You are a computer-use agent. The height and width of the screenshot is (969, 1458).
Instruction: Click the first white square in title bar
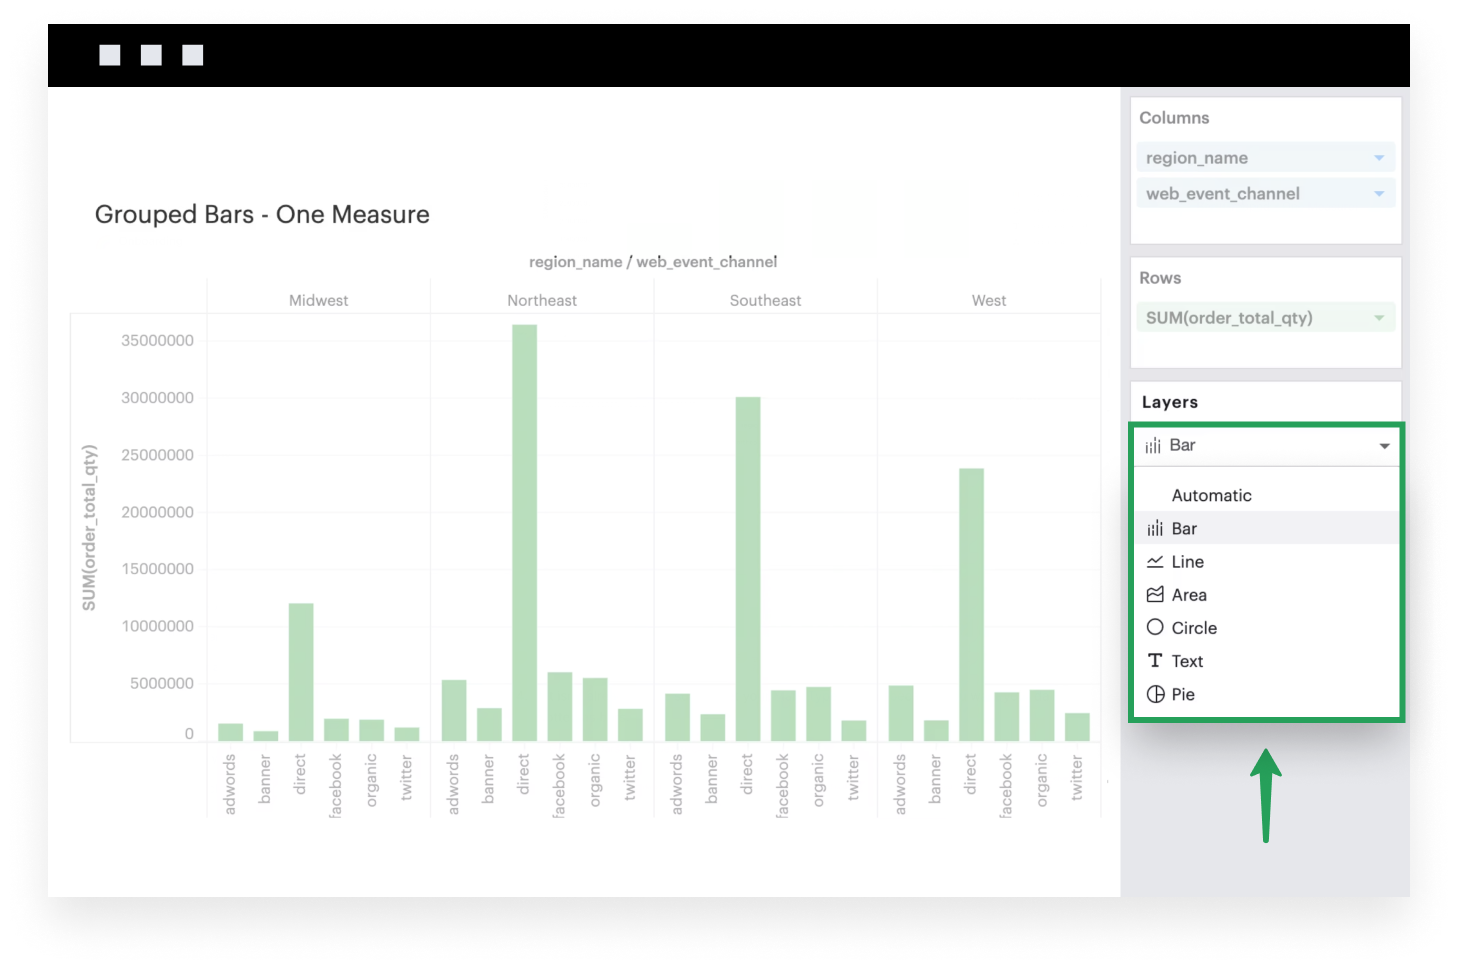point(110,55)
